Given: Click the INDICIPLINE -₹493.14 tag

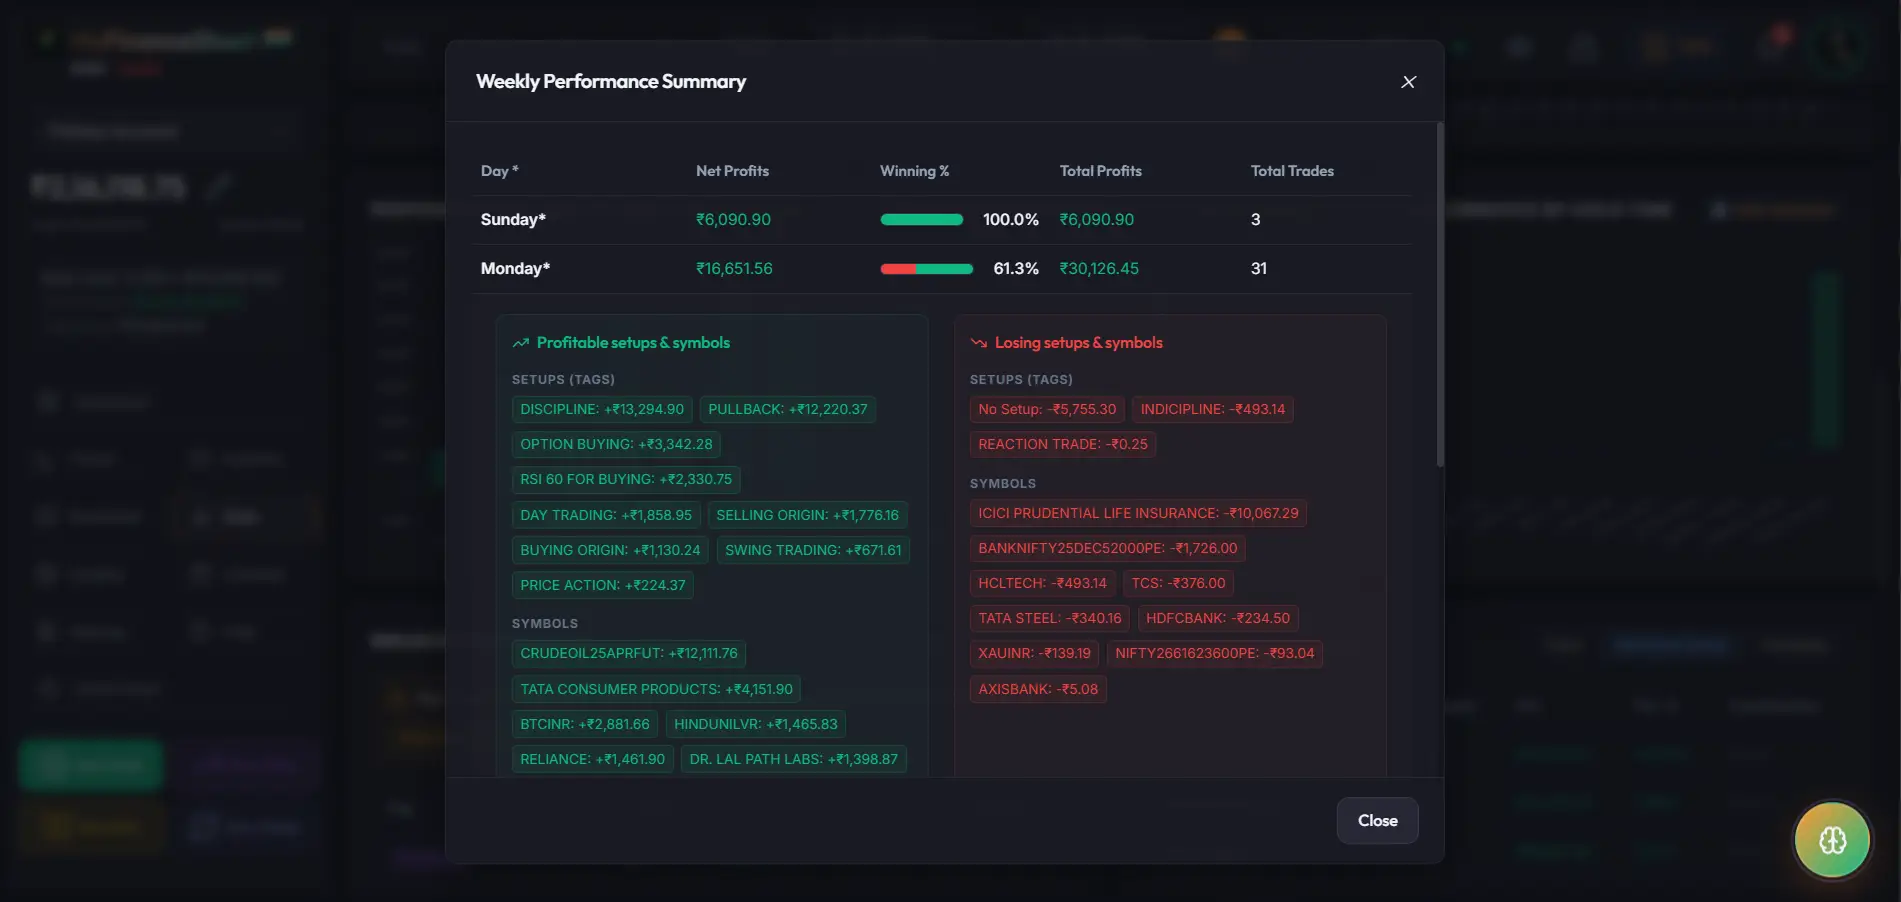Looking at the screenshot, I should click(x=1213, y=409).
